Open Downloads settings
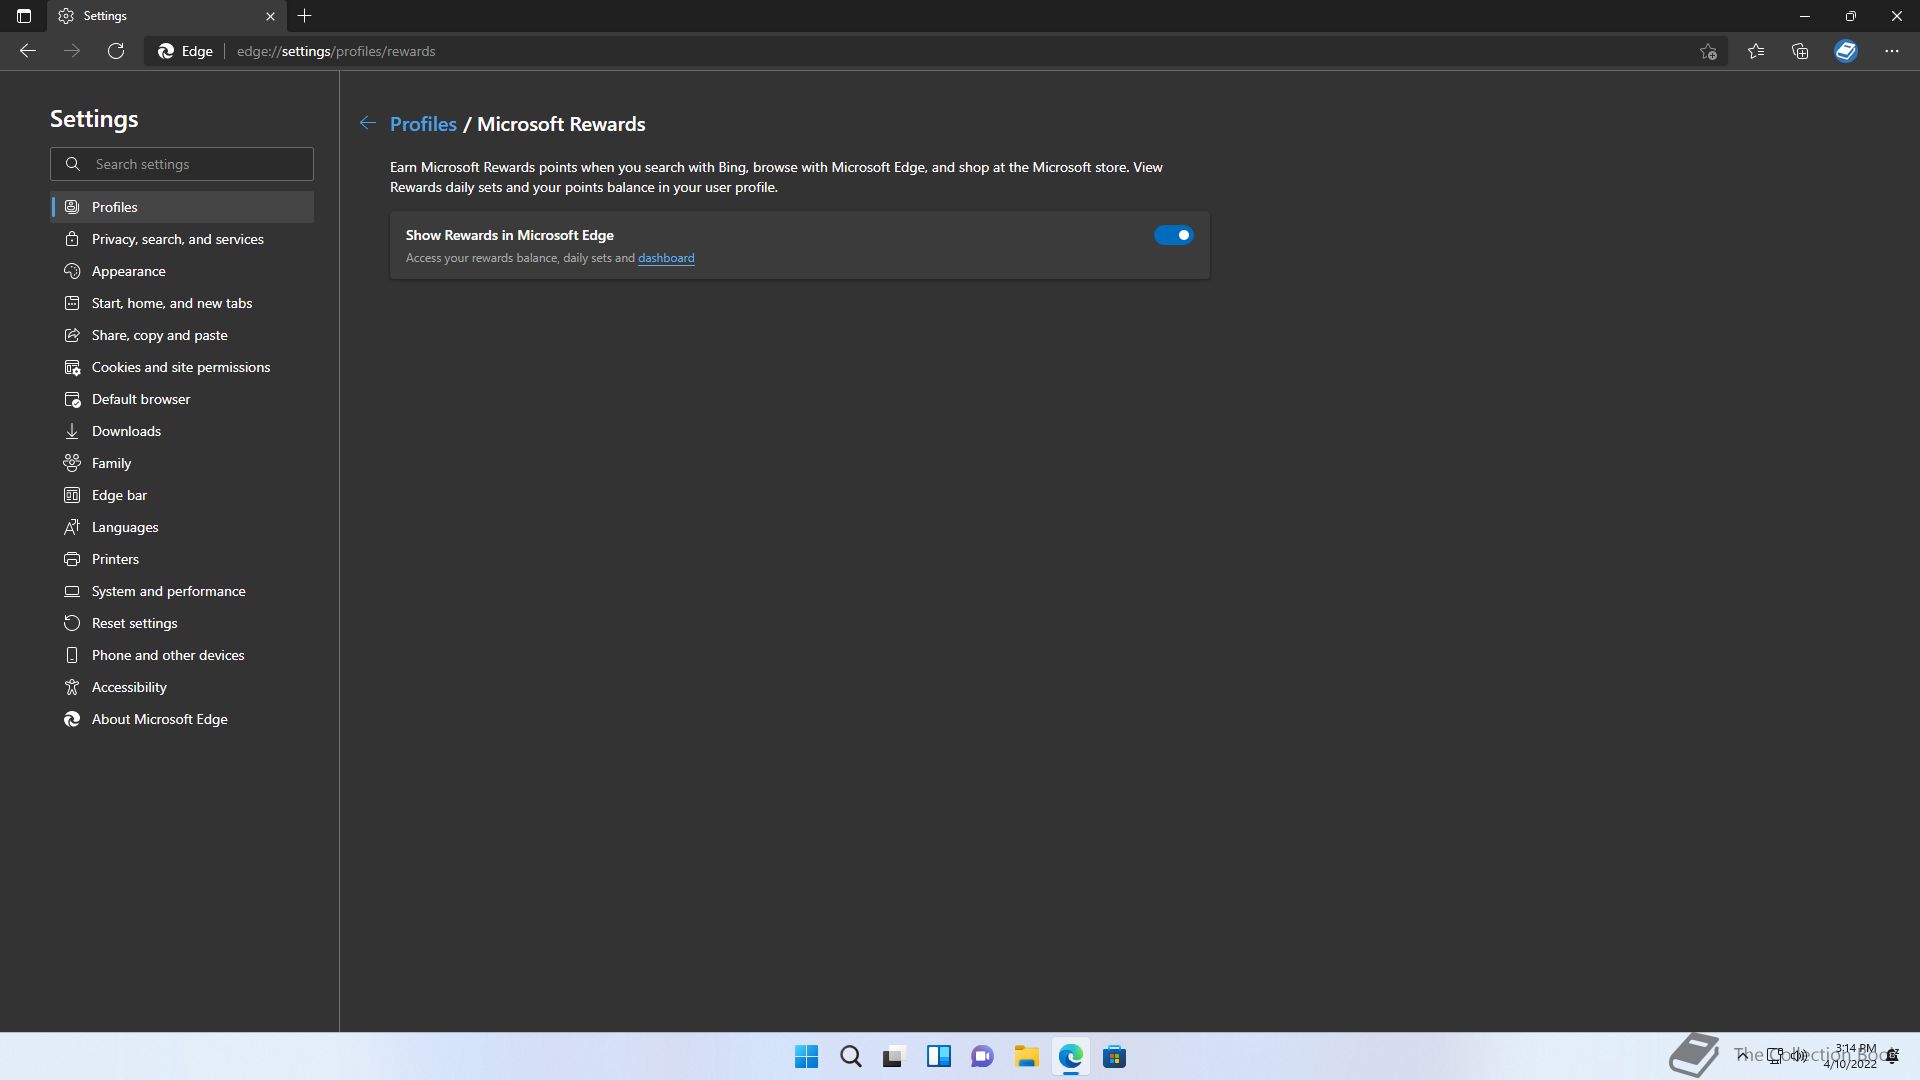The image size is (1920, 1080). click(x=182, y=431)
